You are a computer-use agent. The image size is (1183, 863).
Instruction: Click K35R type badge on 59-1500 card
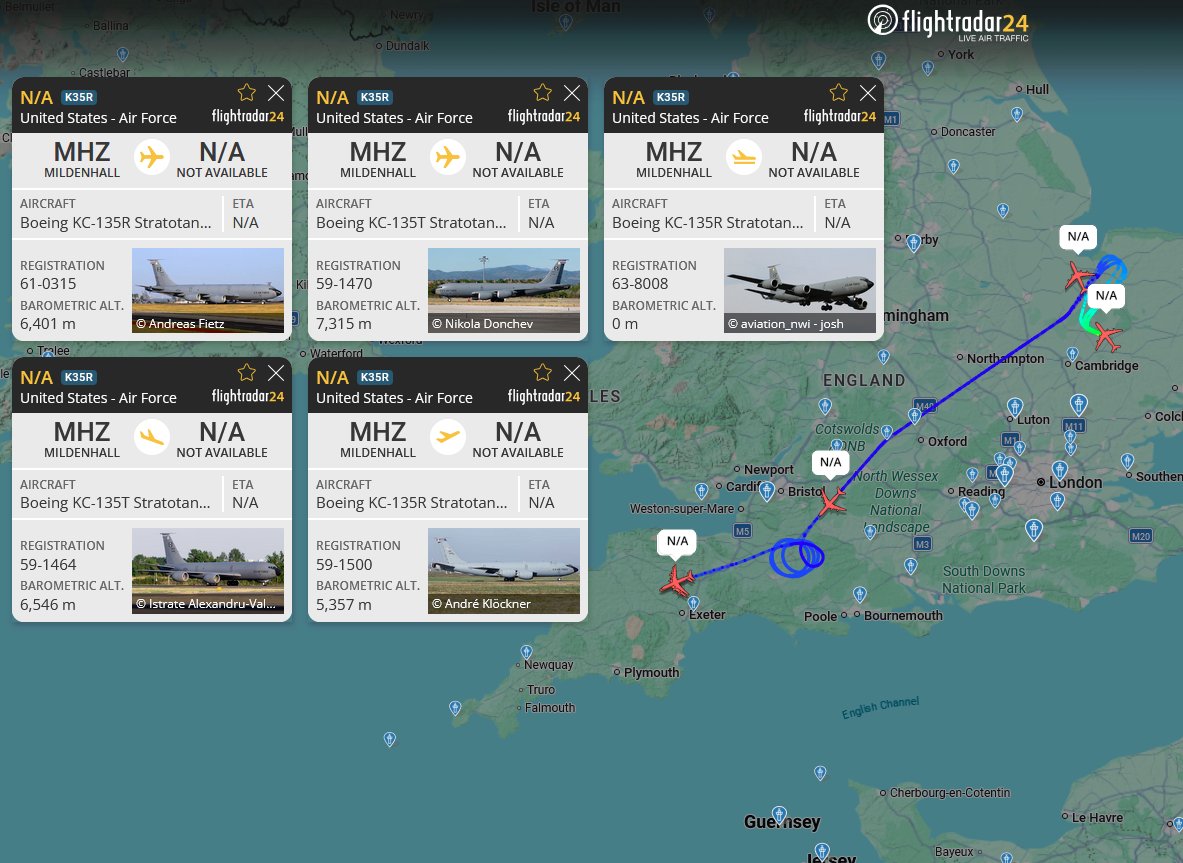pyautogui.click(x=374, y=377)
